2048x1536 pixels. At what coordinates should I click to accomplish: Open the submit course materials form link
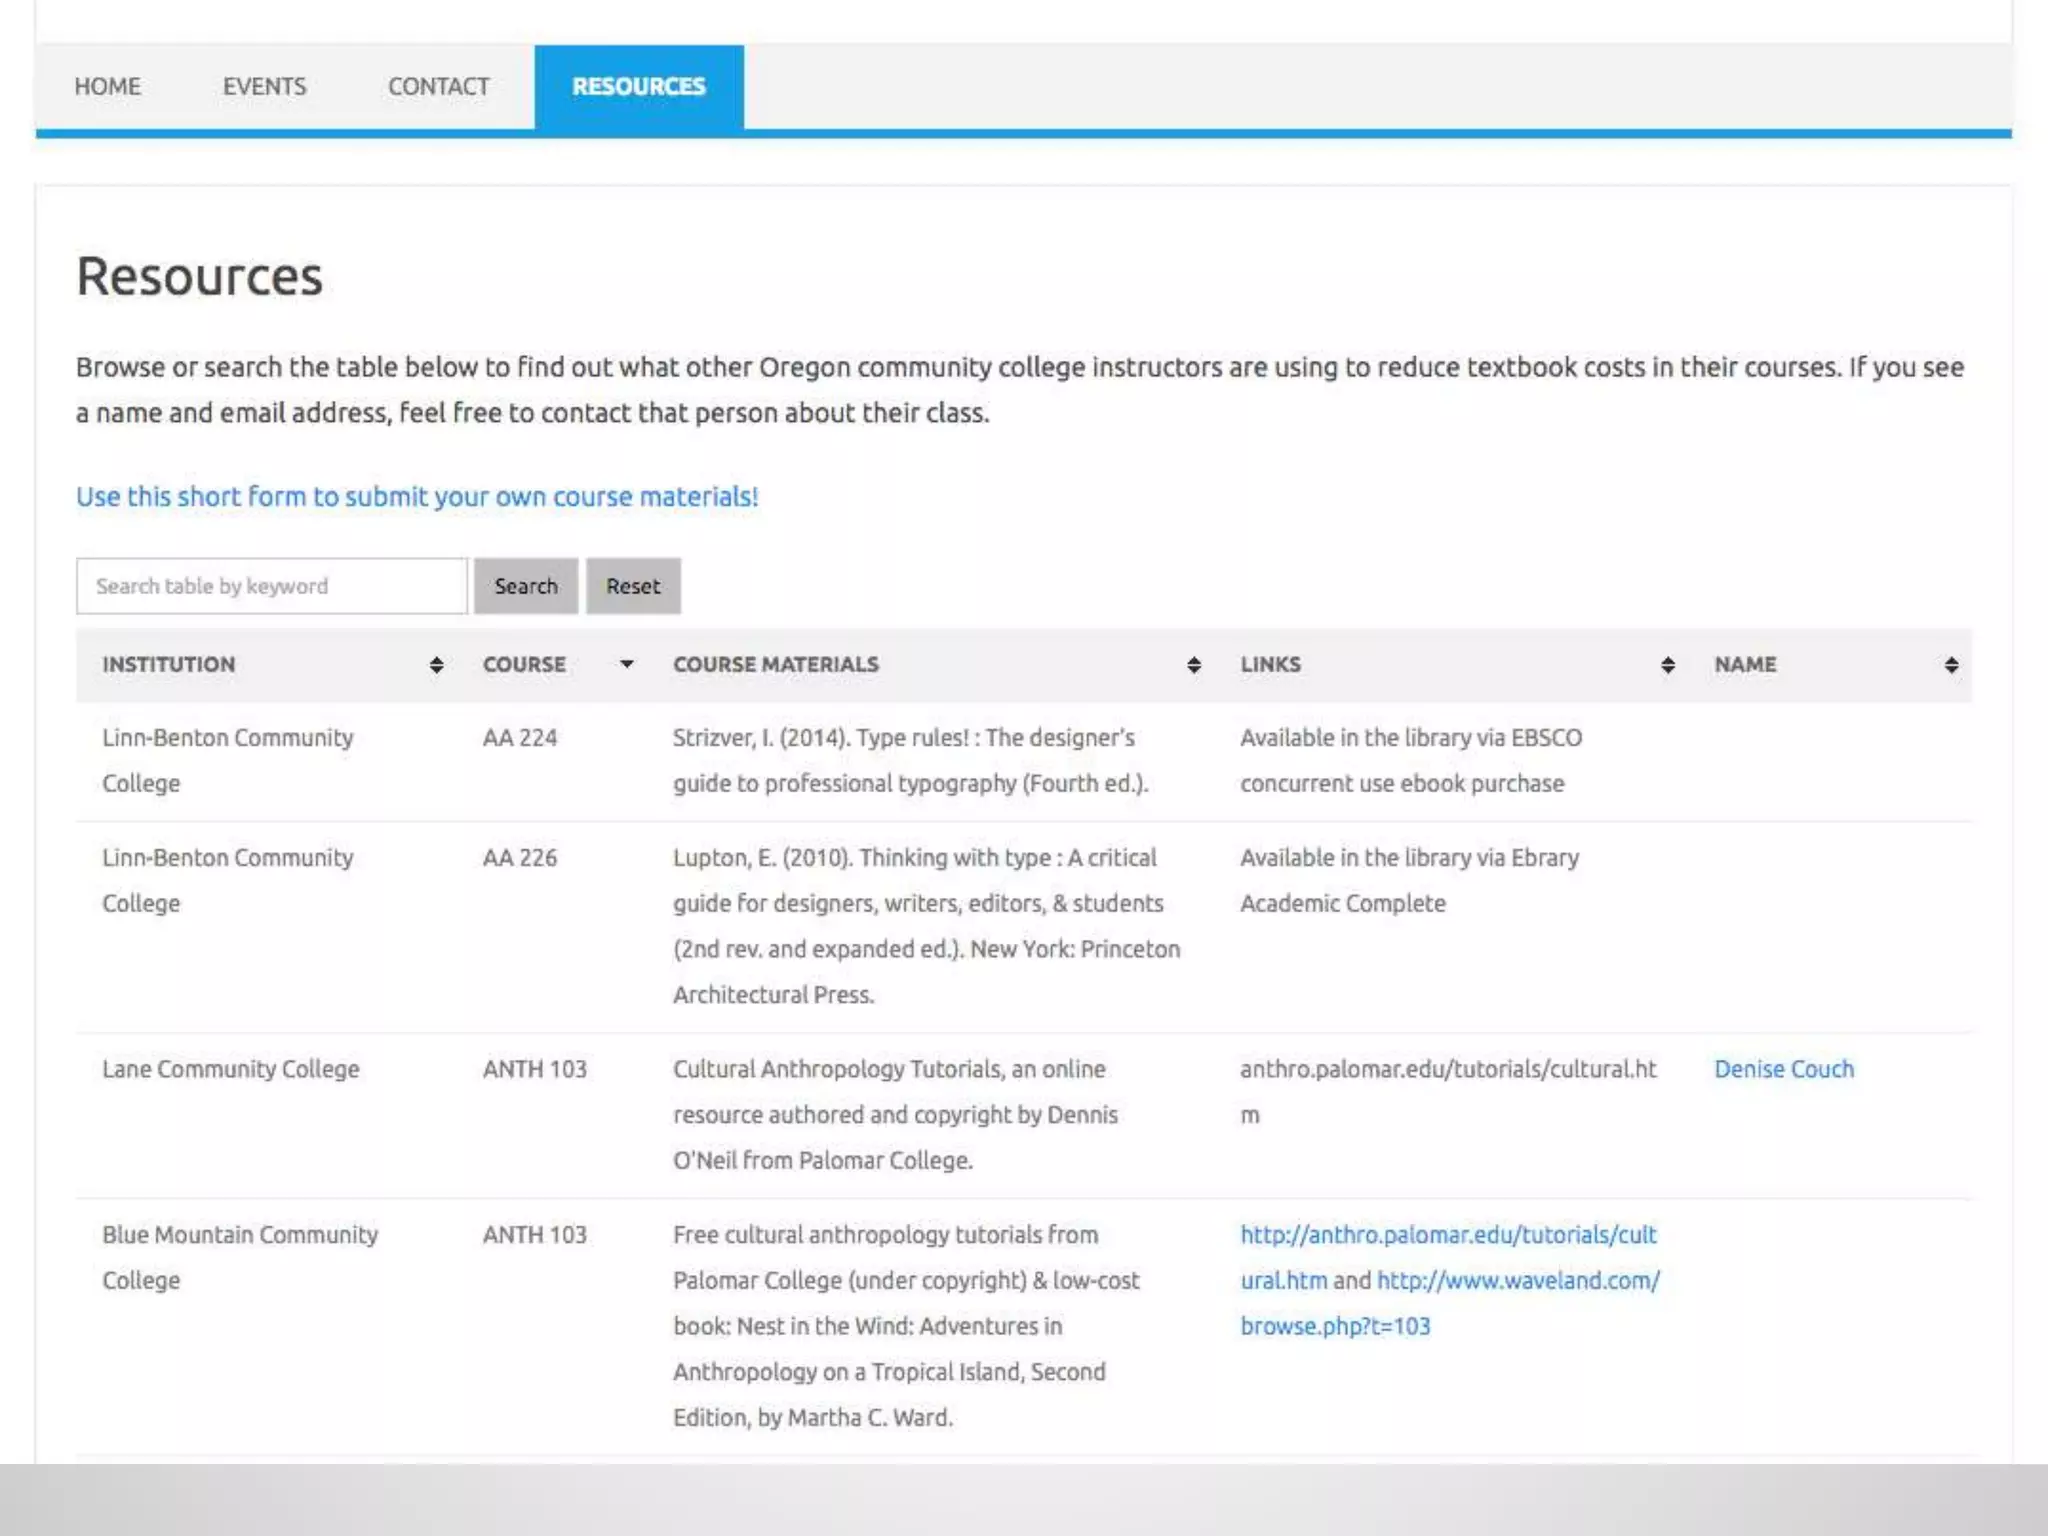pyautogui.click(x=417, y=497)
